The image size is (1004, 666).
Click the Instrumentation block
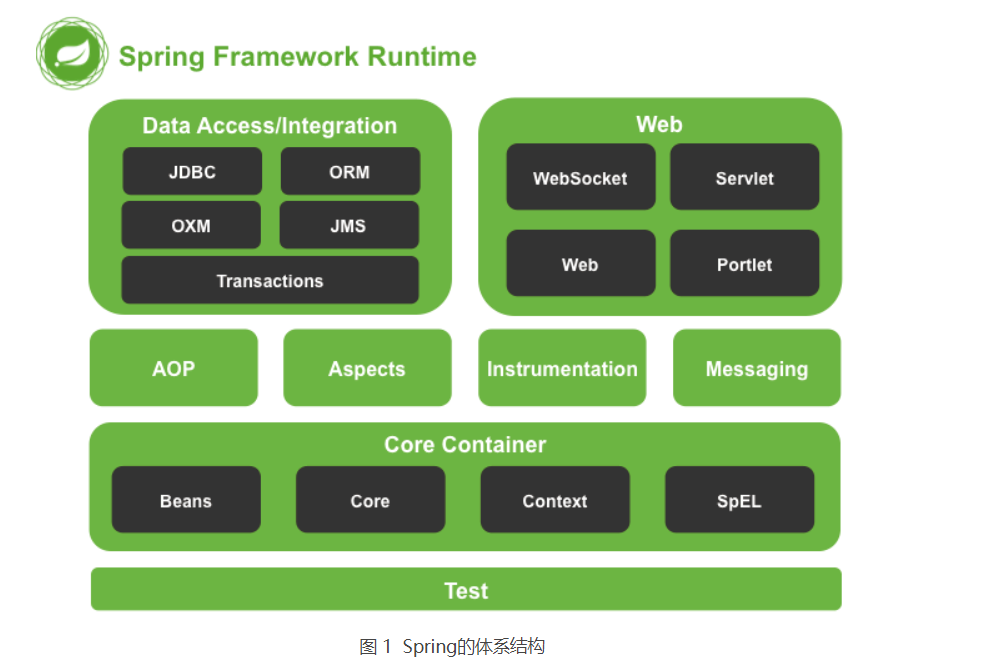[x=562, y=368]
